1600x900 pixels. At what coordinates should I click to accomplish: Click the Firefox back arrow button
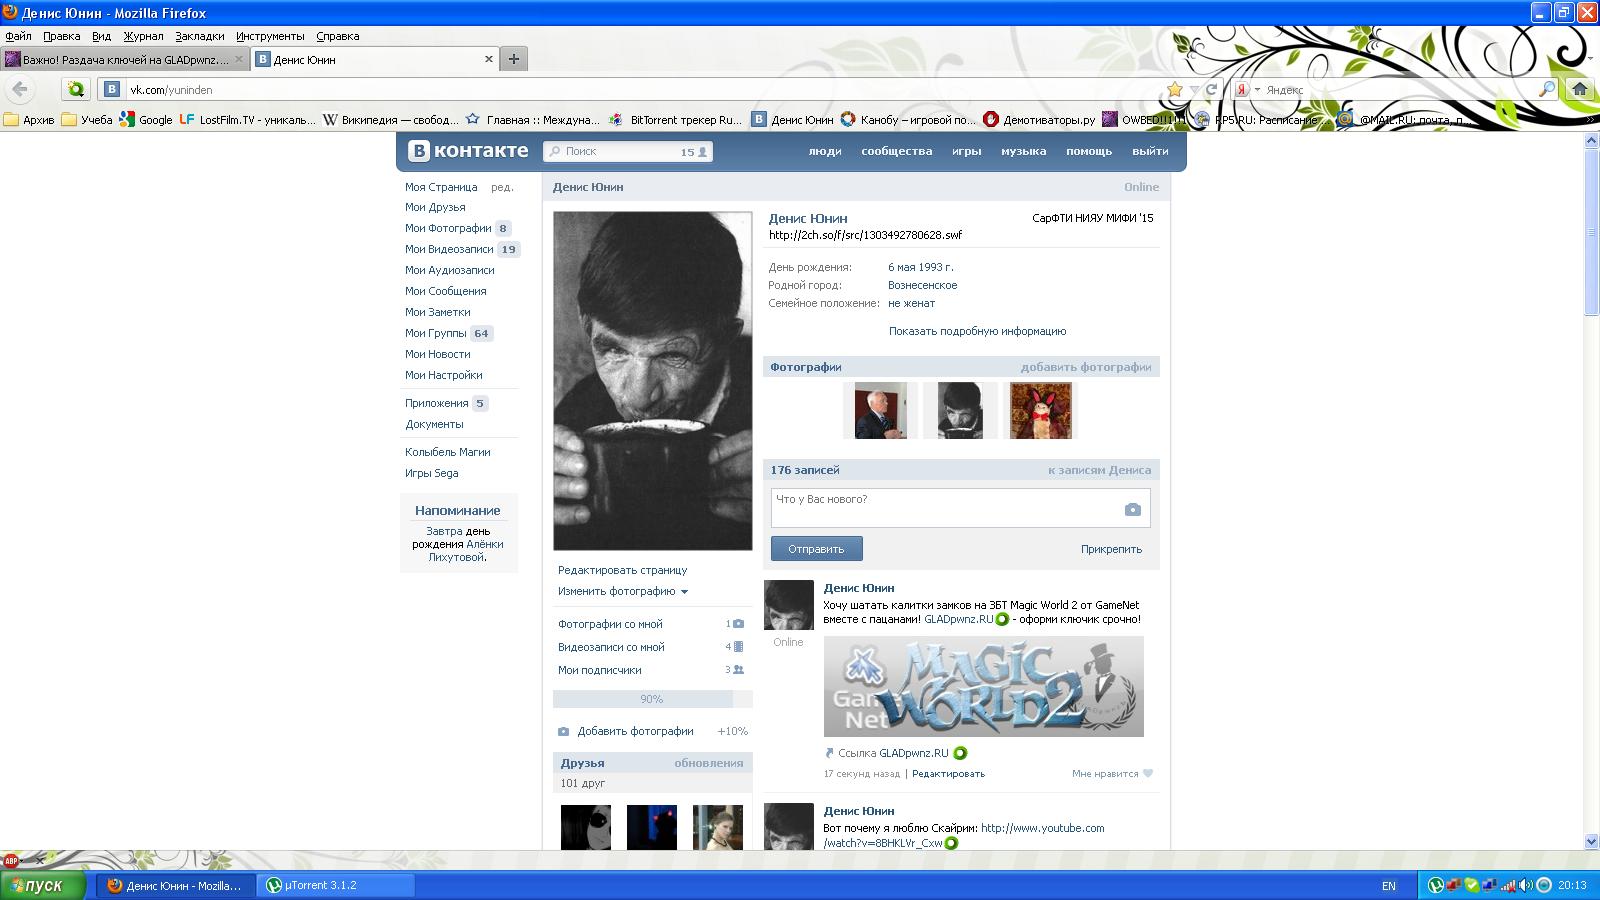tap(20, 89)
